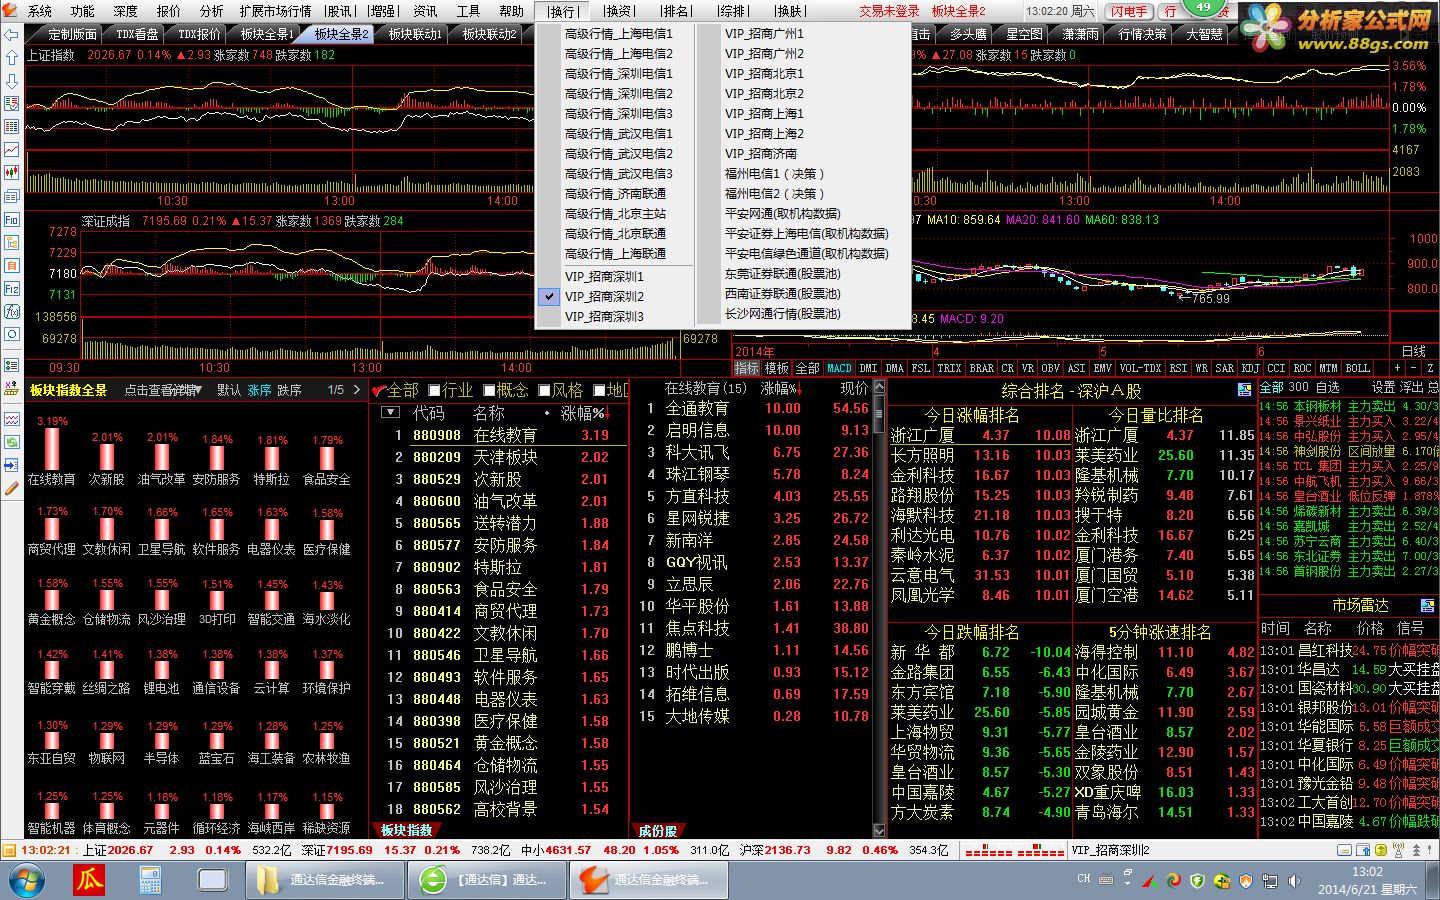The height and width of the screenshot is (900, 1440).
Task: Switch to the TDX看盘 tab
Action: point(137,34)
